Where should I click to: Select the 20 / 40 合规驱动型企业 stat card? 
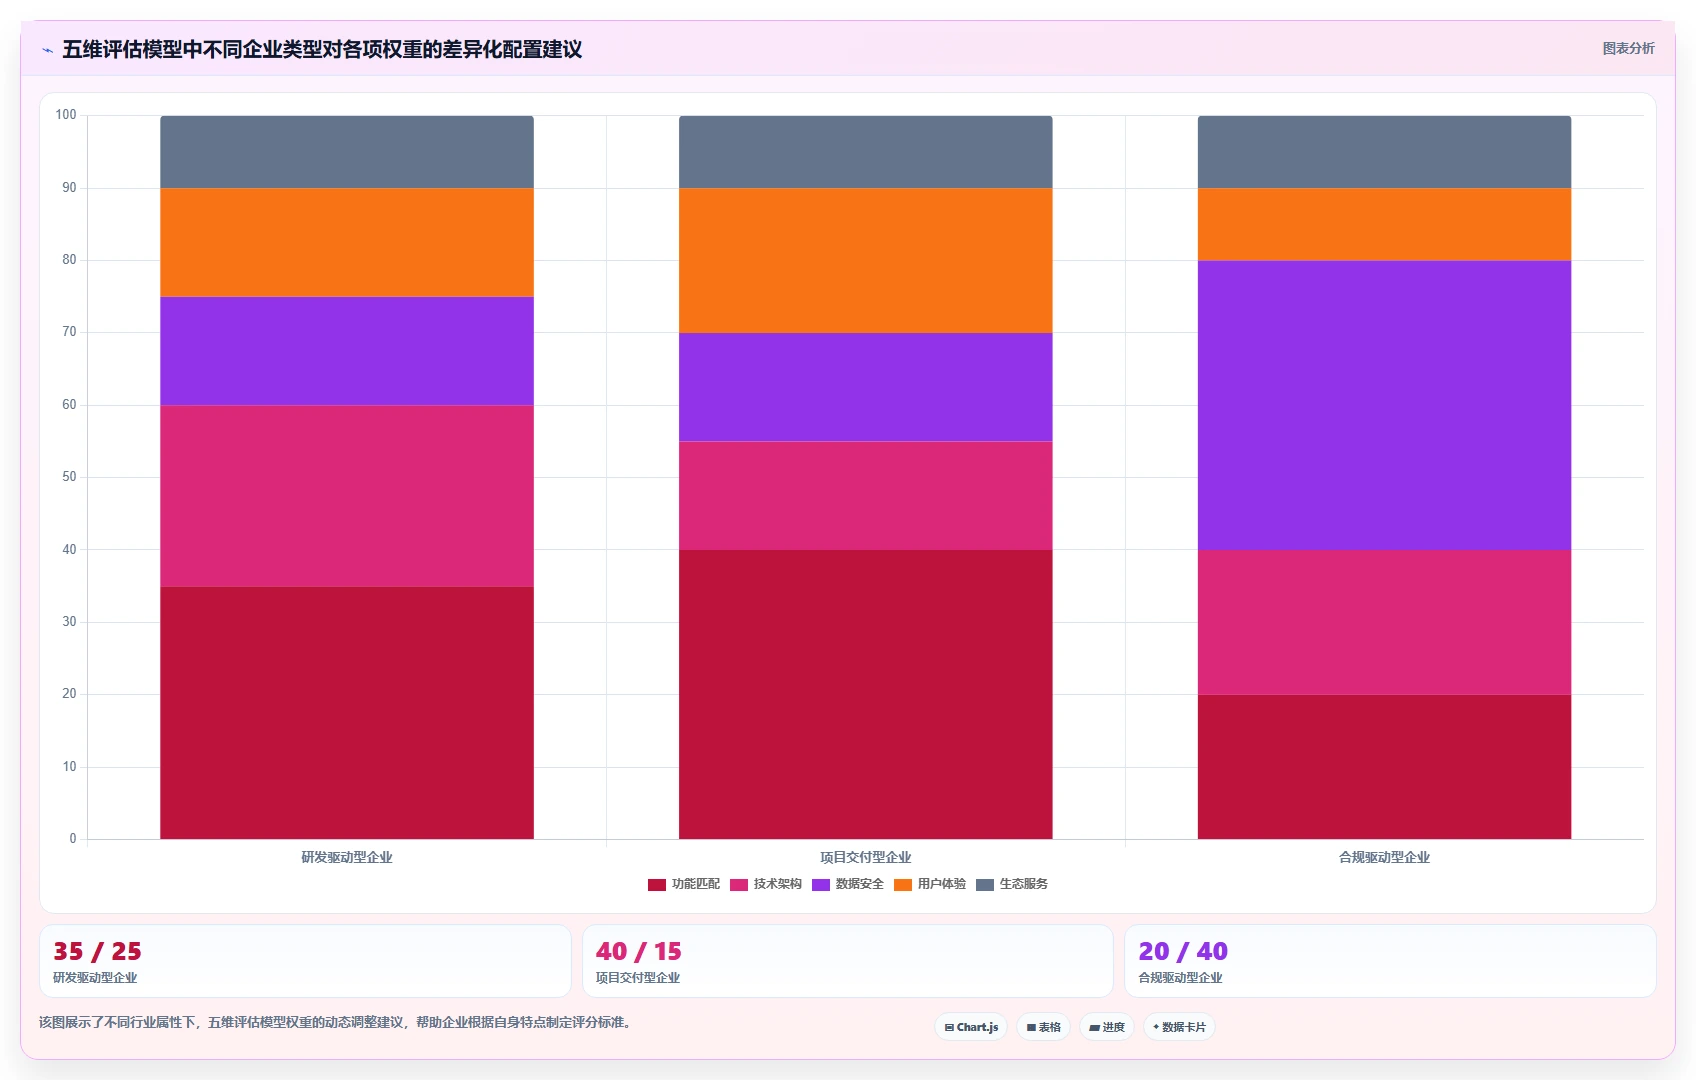coord(1390,961)
